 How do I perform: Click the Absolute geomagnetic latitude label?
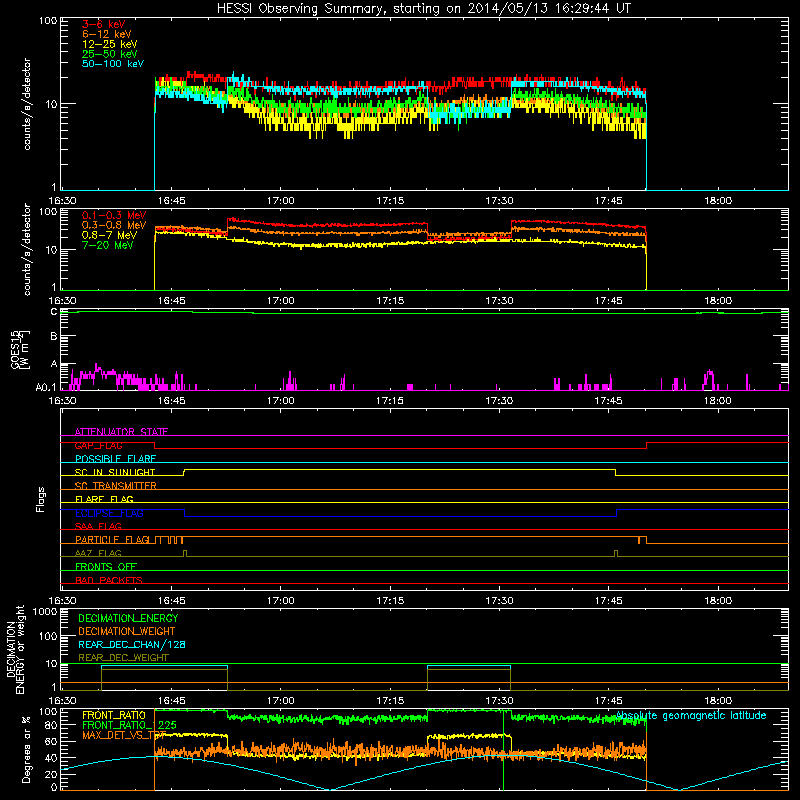coord(691,716)
